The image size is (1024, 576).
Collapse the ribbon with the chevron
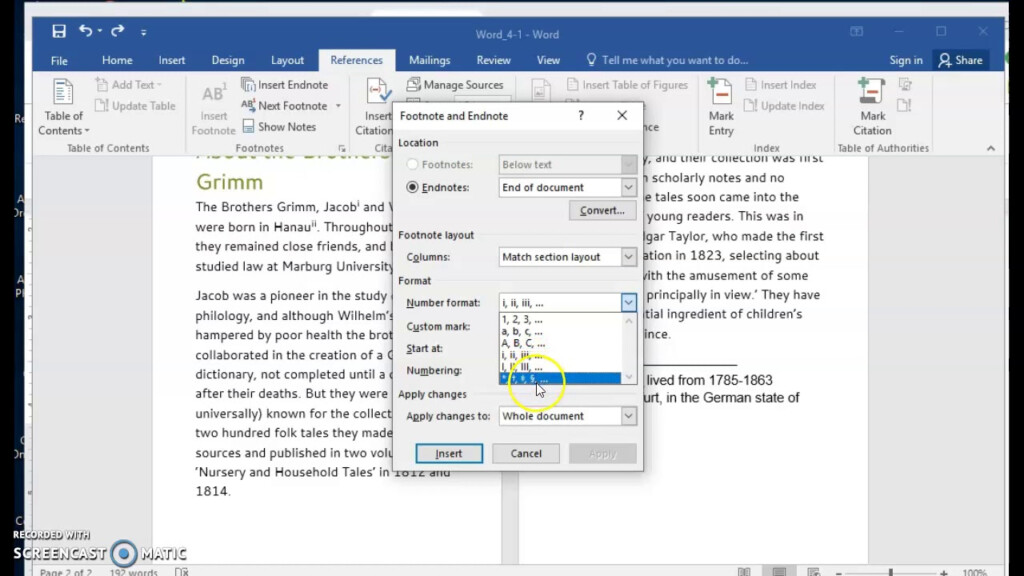[x=991, y=148]
